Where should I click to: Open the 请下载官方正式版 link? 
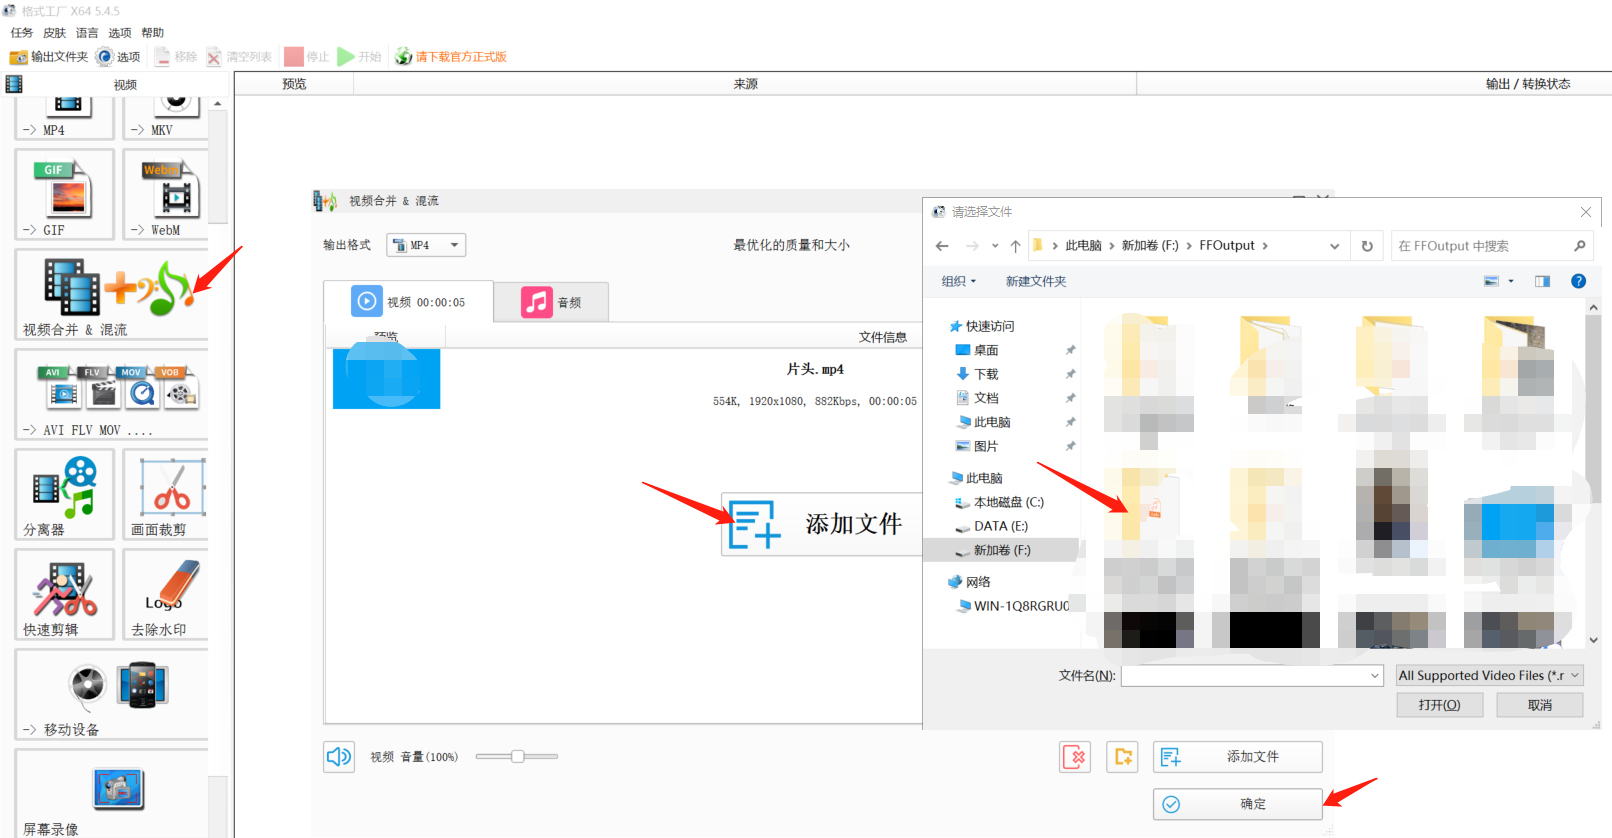[x=451, y=57]
